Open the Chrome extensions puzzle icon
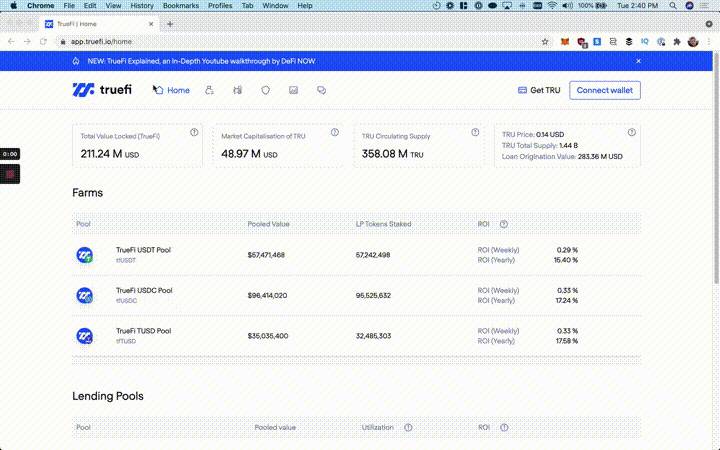This screenshot has width=720, height=450. (x=677, y=42)
